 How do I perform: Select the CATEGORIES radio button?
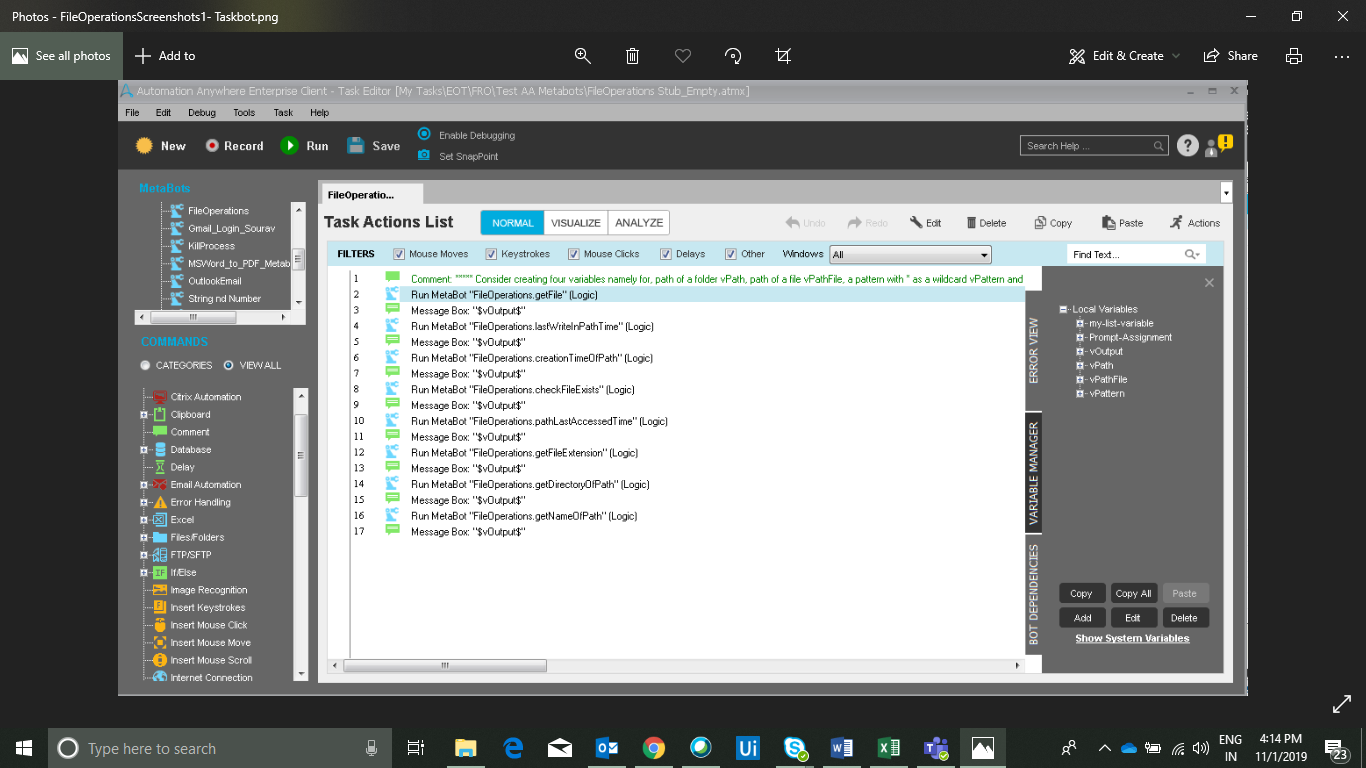pos(146,366)
